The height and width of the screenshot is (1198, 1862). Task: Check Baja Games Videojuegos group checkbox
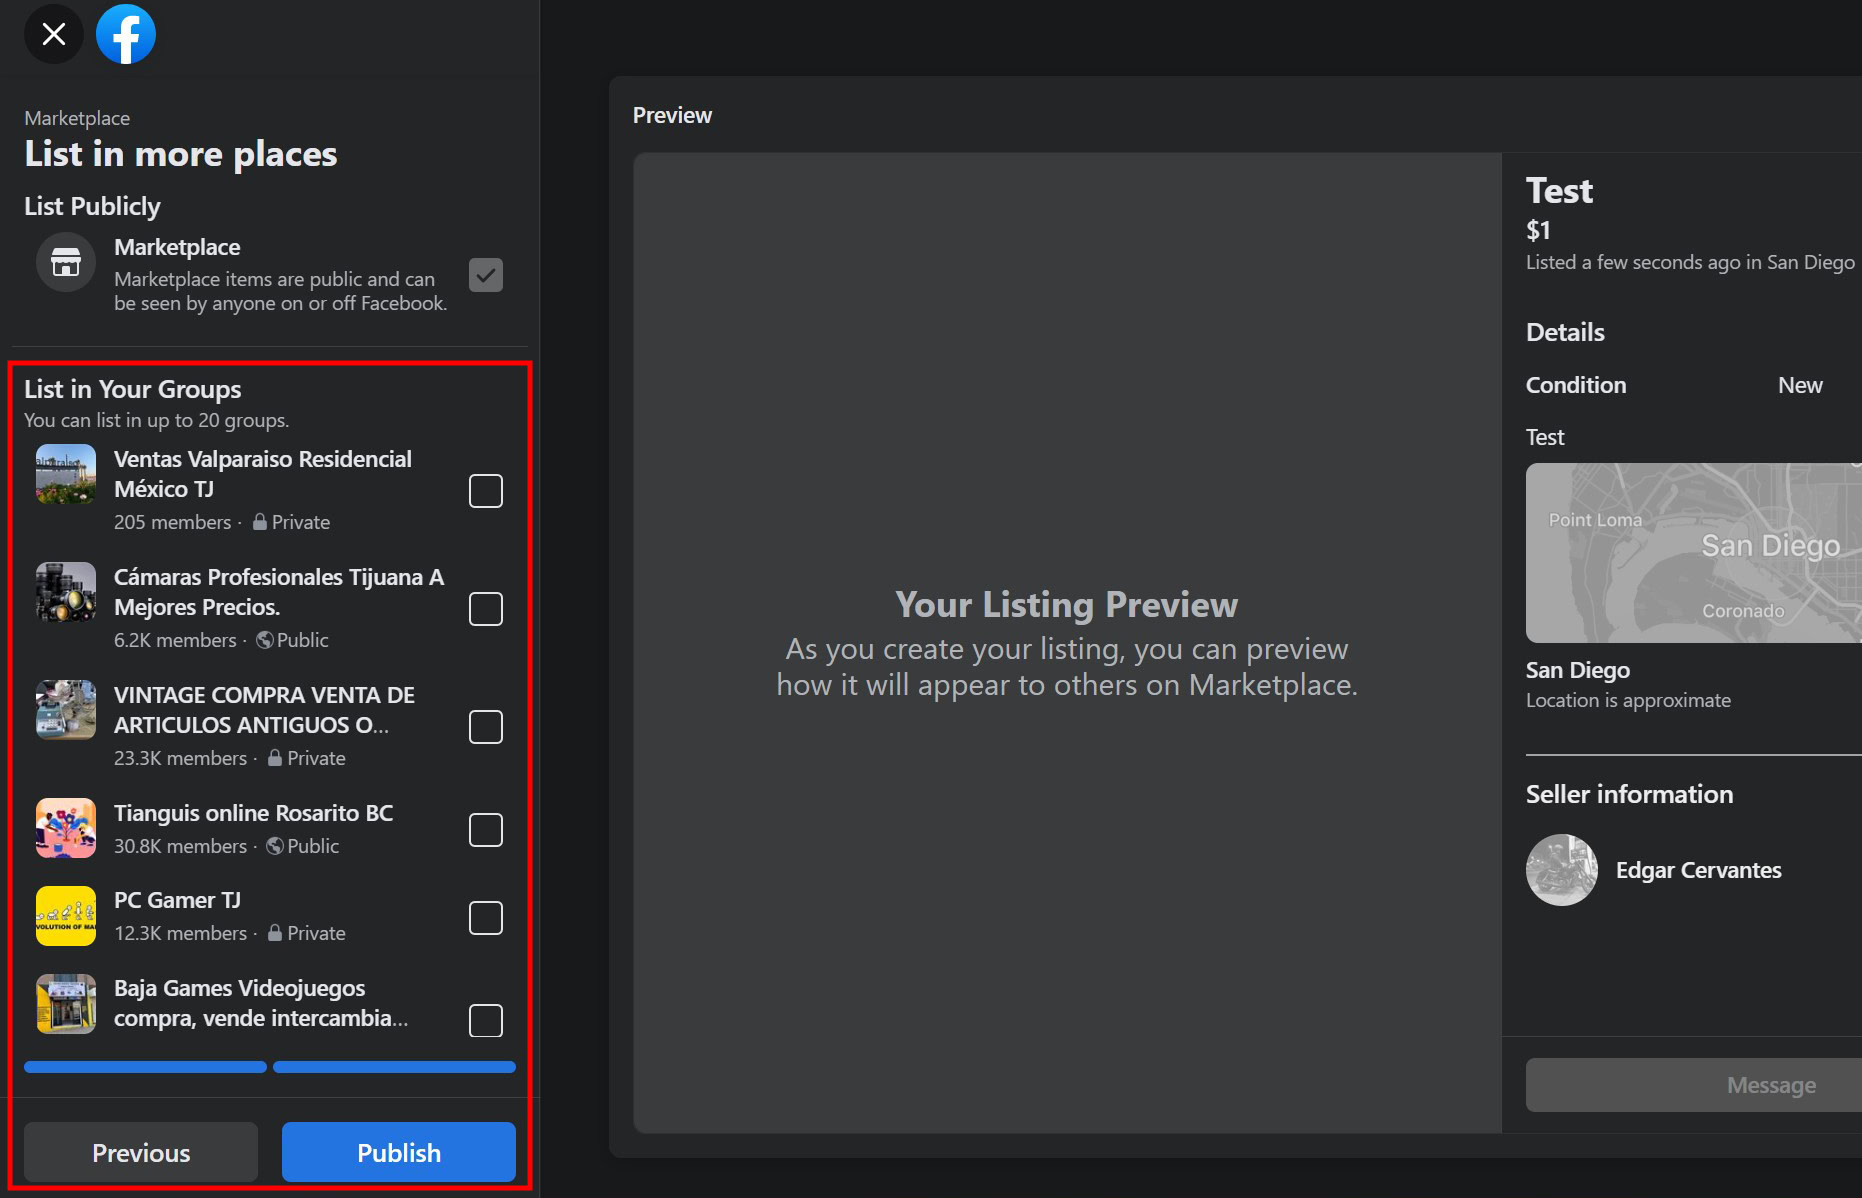tap(486, 1021)
